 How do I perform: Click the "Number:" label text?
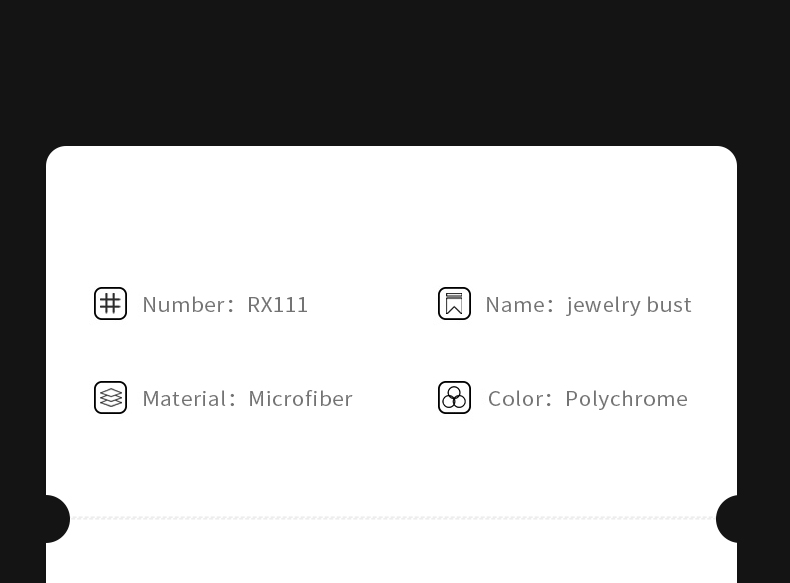[187, 304]
